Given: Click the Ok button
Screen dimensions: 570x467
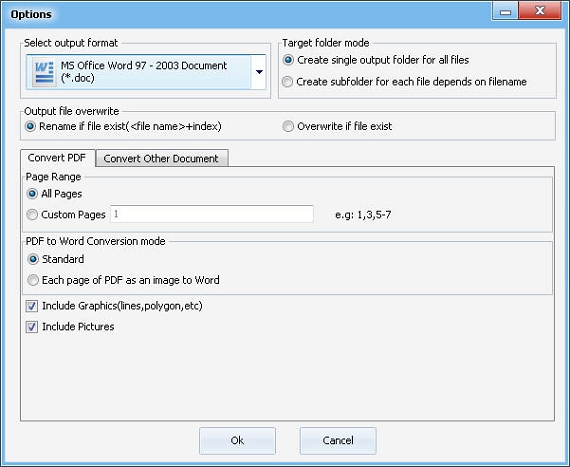Looking at the screenshot, I should coord(237,440).
